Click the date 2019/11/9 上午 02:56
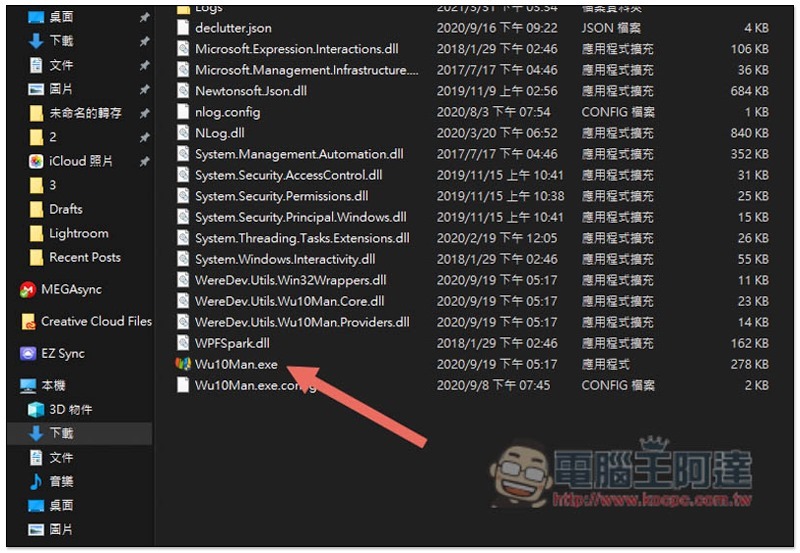 497,91
